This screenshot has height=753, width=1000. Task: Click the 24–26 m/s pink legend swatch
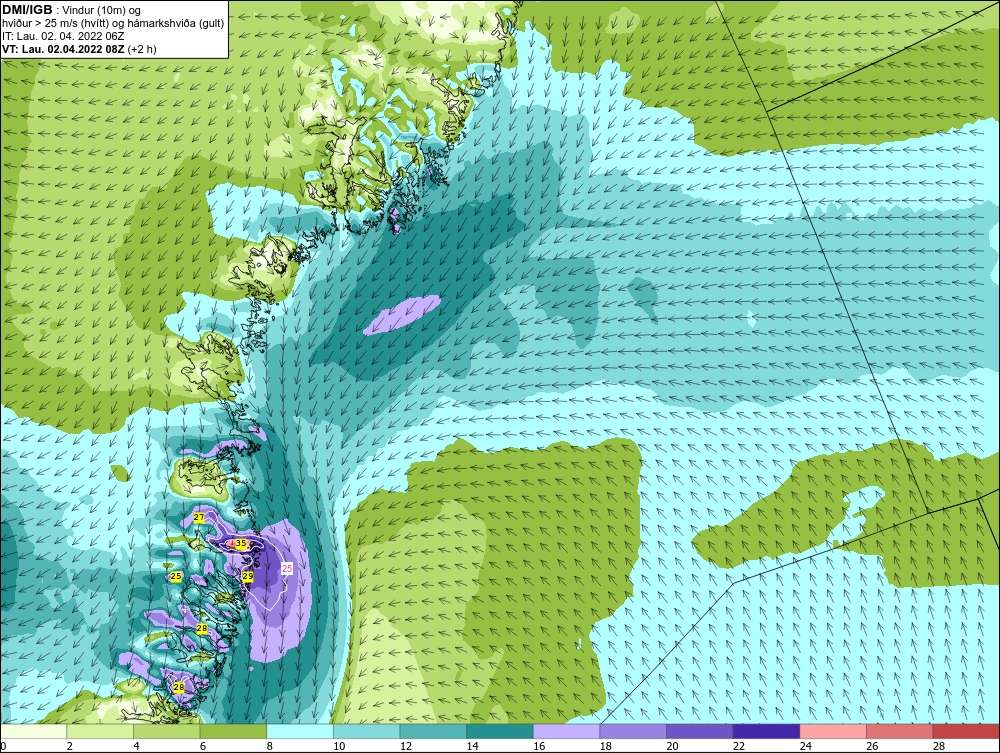click(x=833, y=731)
